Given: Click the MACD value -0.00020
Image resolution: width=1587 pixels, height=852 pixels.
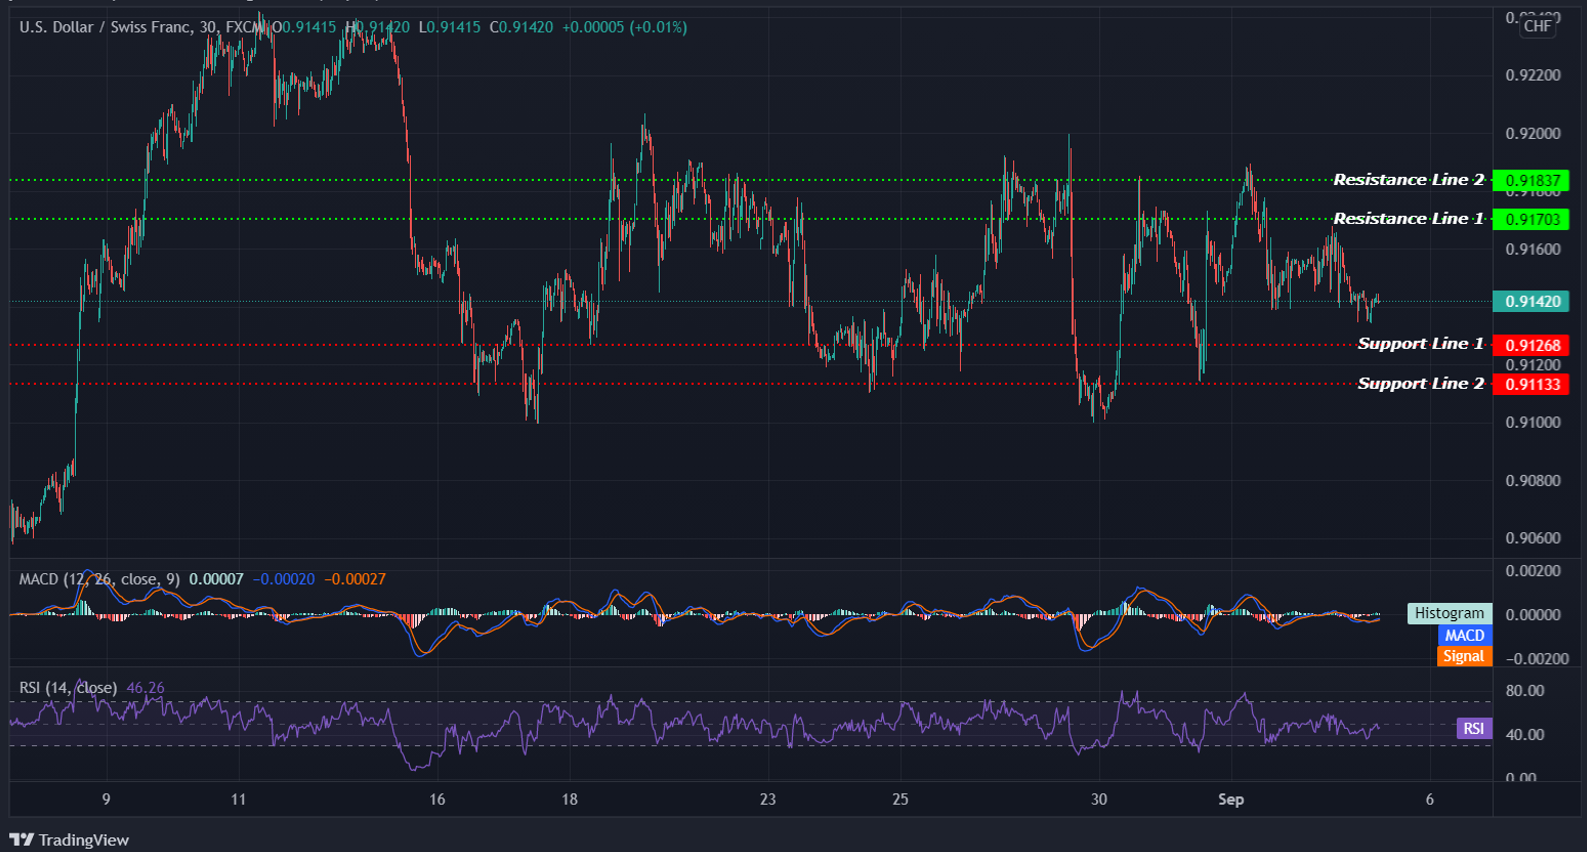Looking at the screenshot, I should 284,579.
